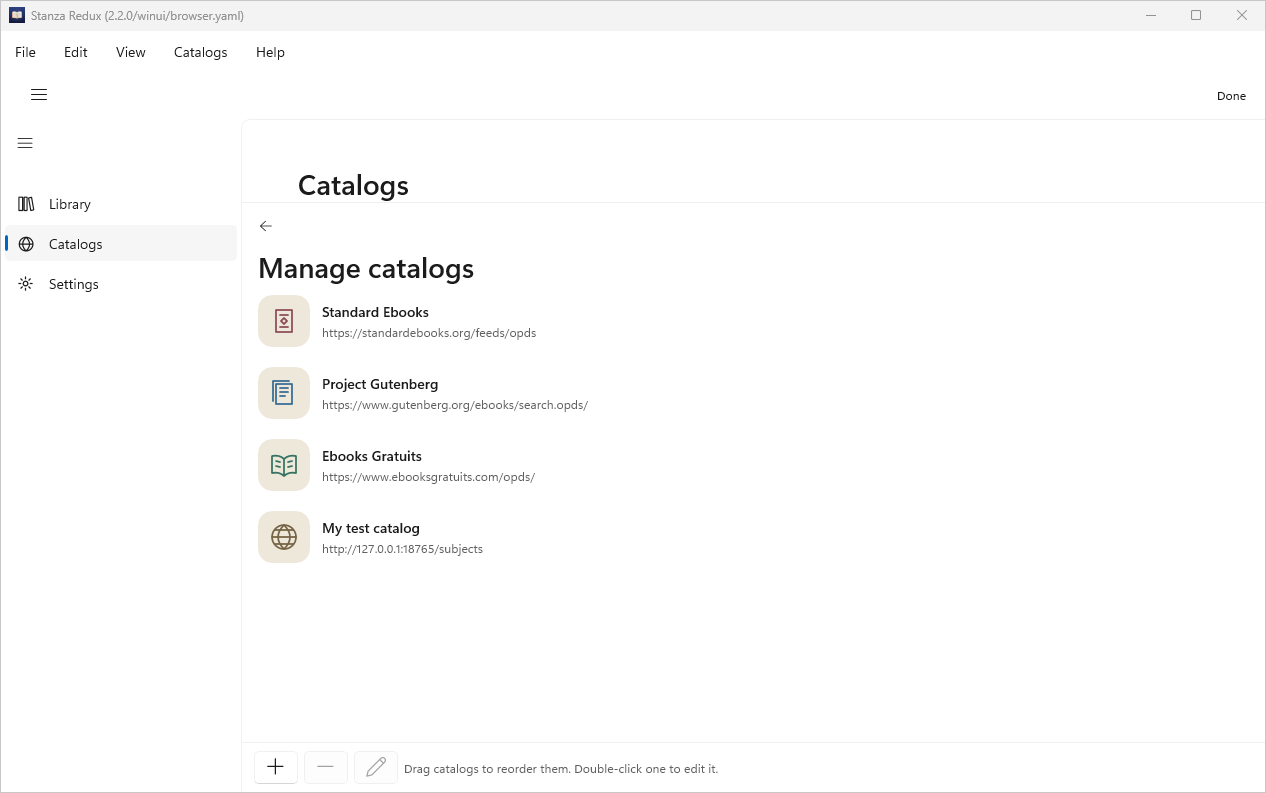Open the Help menu
This screenshot has height=793, width=1266.
(270, 52)
